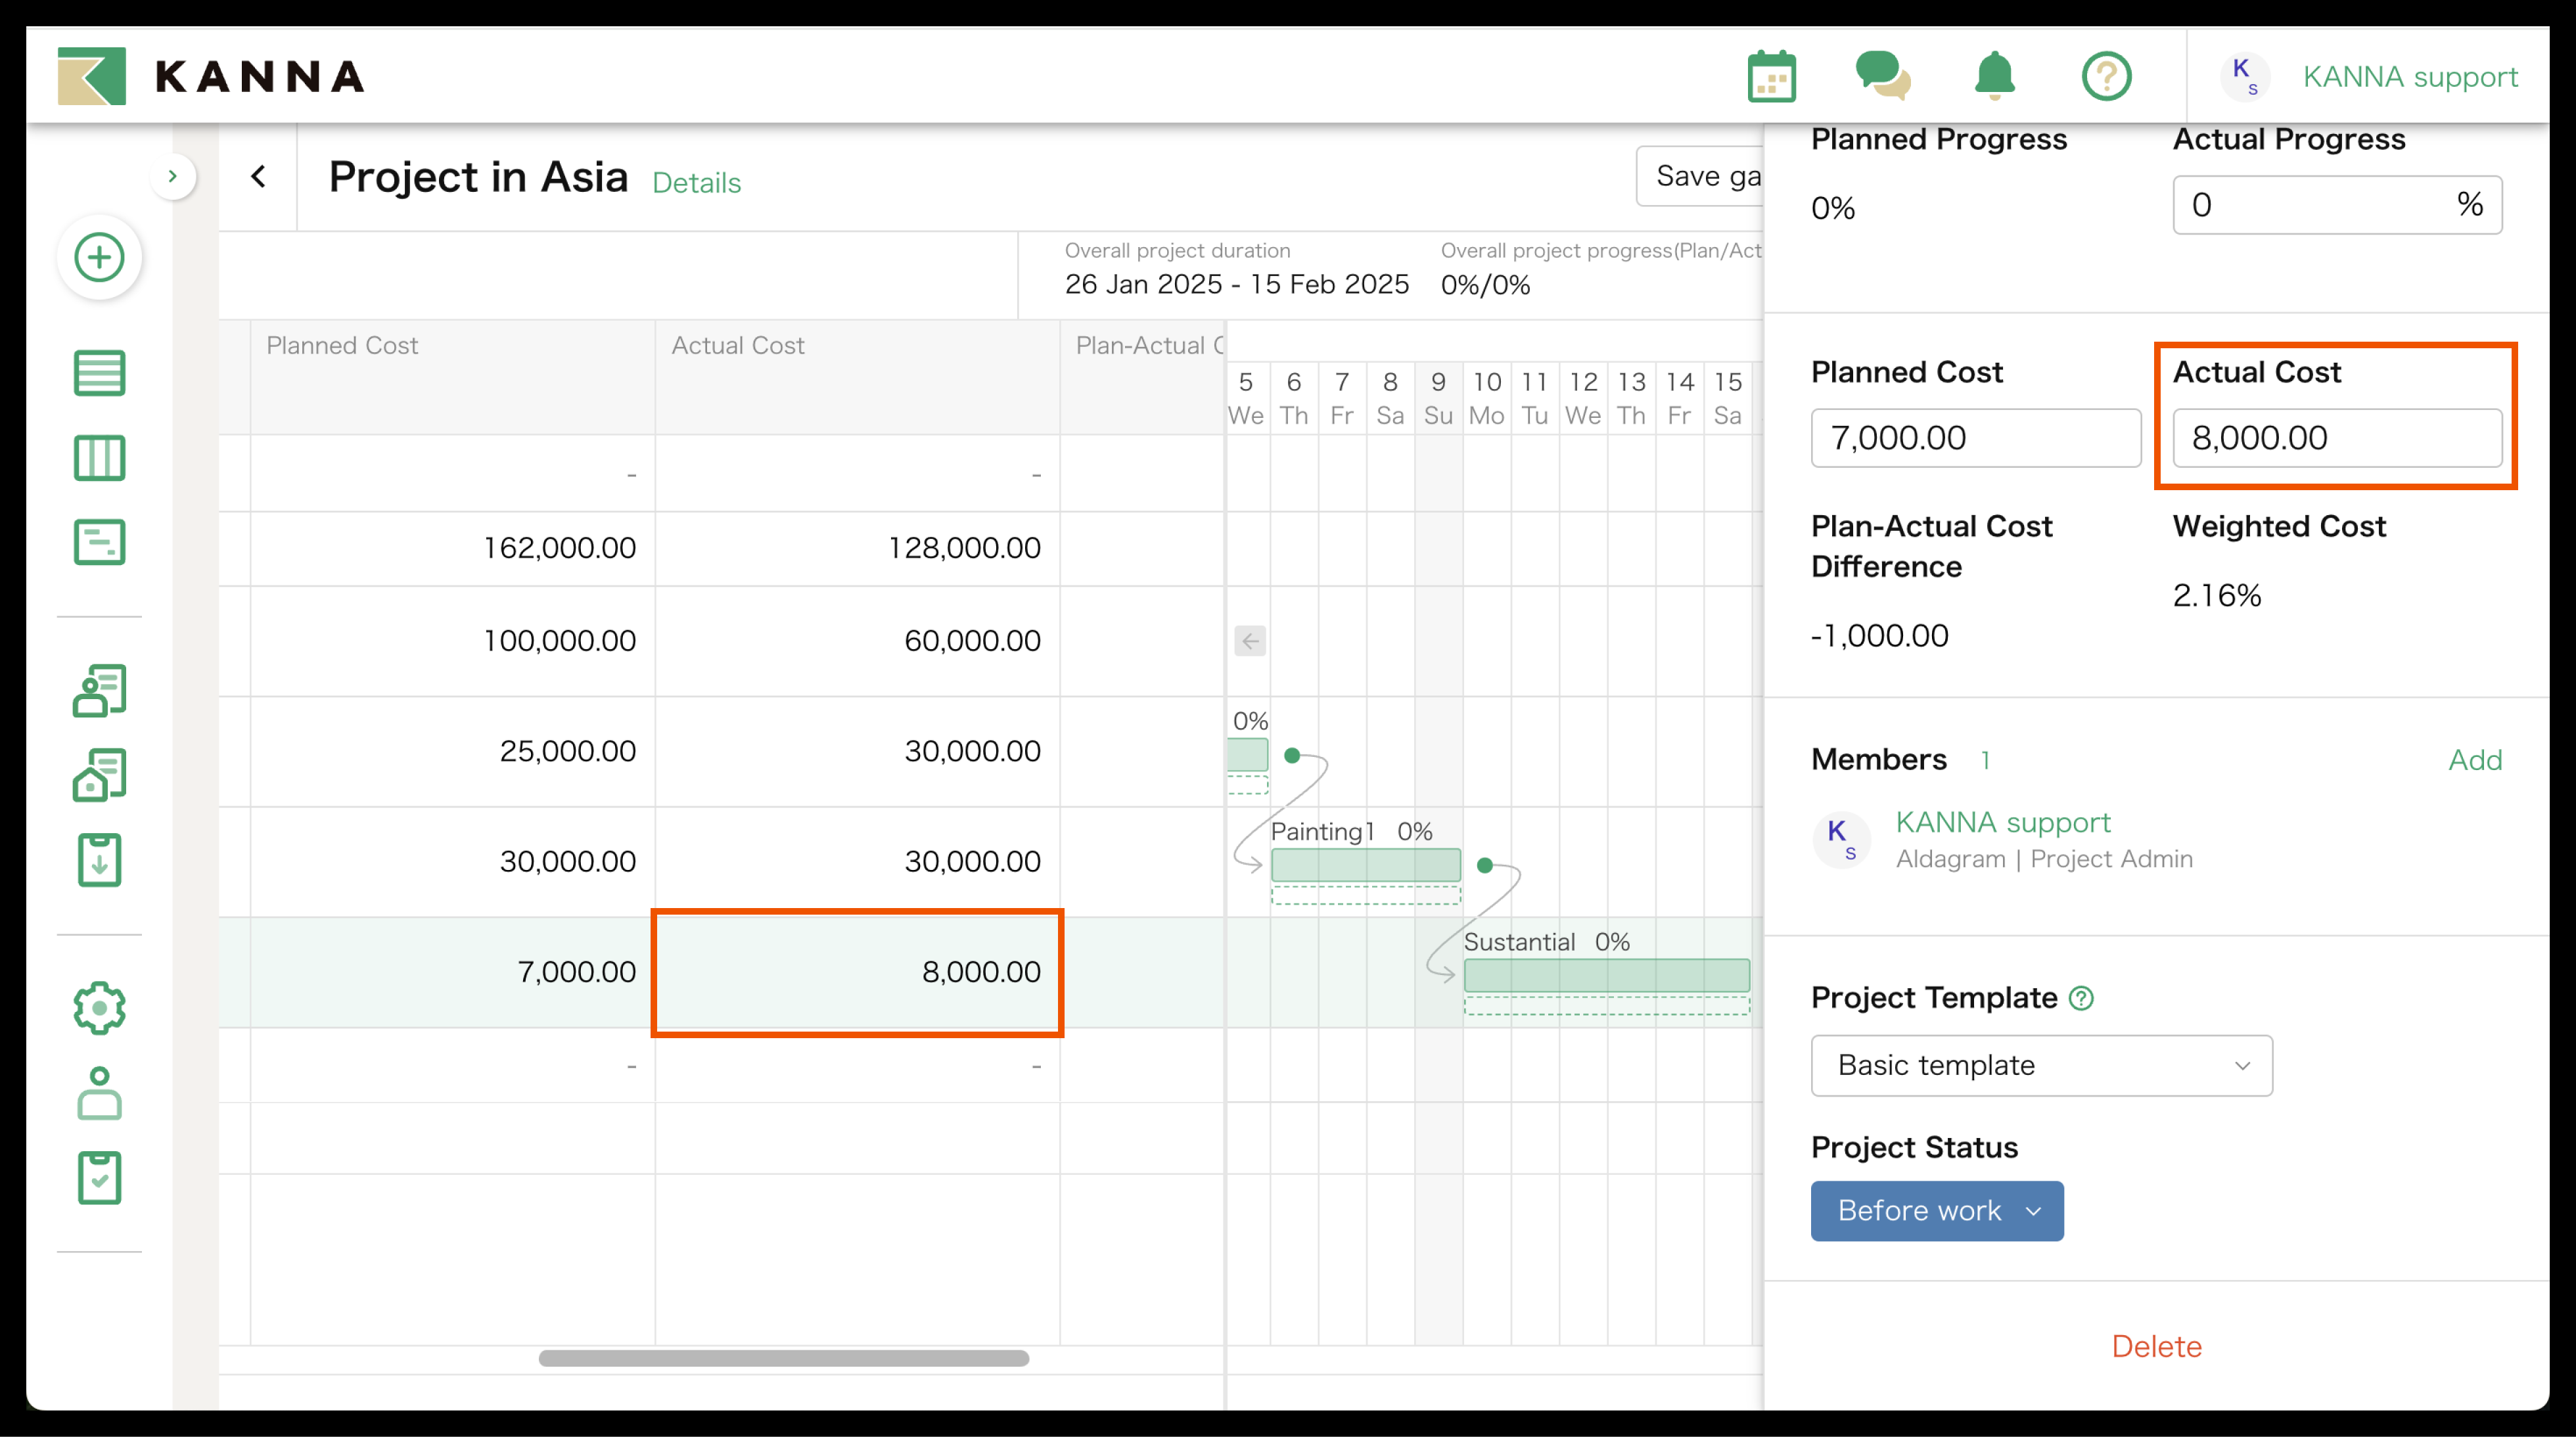Click the clipboard check sidebar icon
The height and width of the screenshot is (1437, 2576).
click(x=99, y=1177)
